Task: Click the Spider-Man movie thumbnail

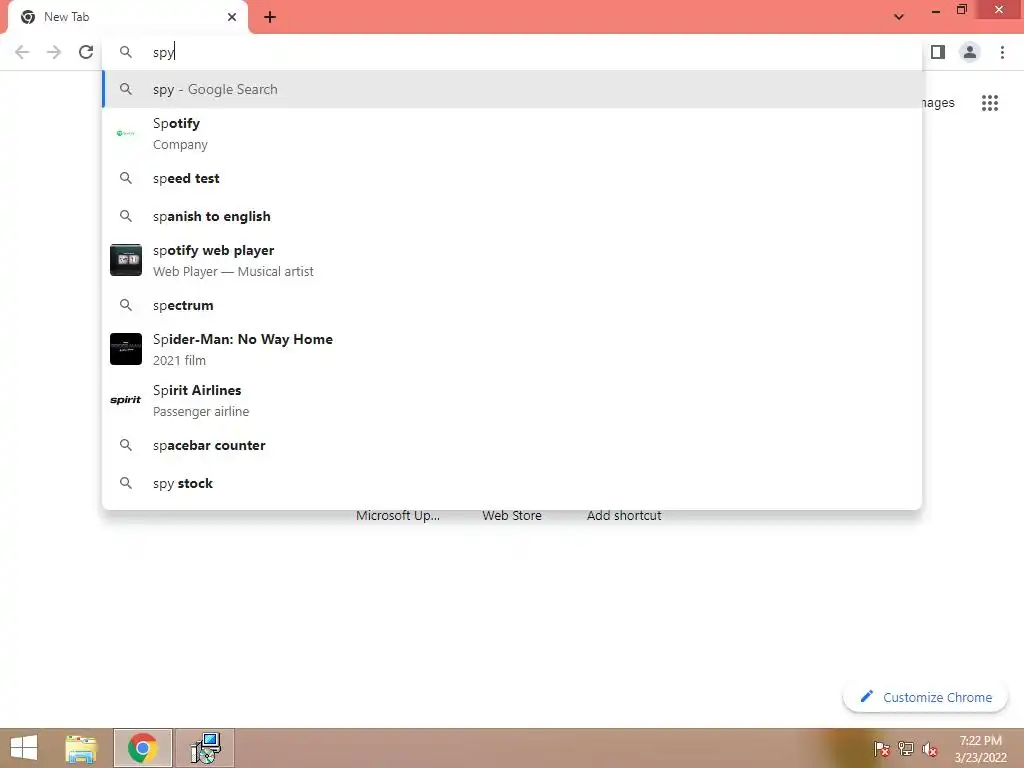Action: [x=125, y=349]
